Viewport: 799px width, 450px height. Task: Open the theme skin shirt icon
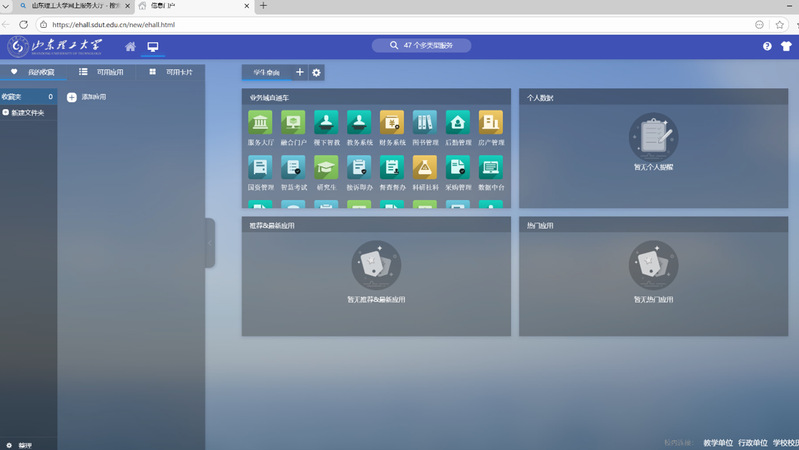click(x=786, y=46)
